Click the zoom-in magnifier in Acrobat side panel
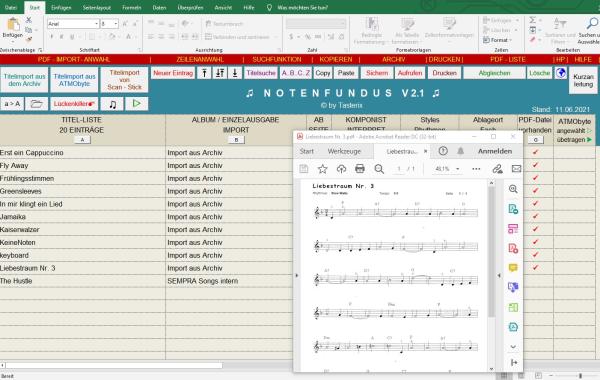 tap(513, 189)
